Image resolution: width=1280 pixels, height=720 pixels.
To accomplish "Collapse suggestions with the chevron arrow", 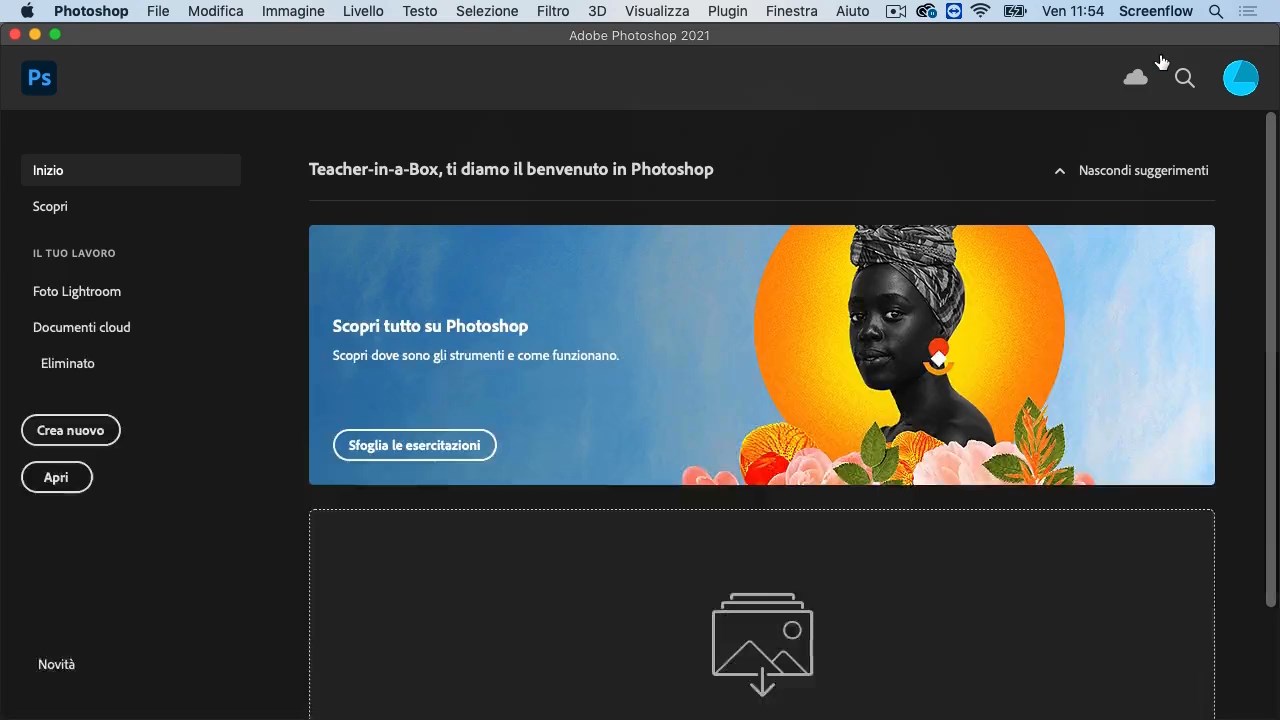I will tap(1060, 171).
